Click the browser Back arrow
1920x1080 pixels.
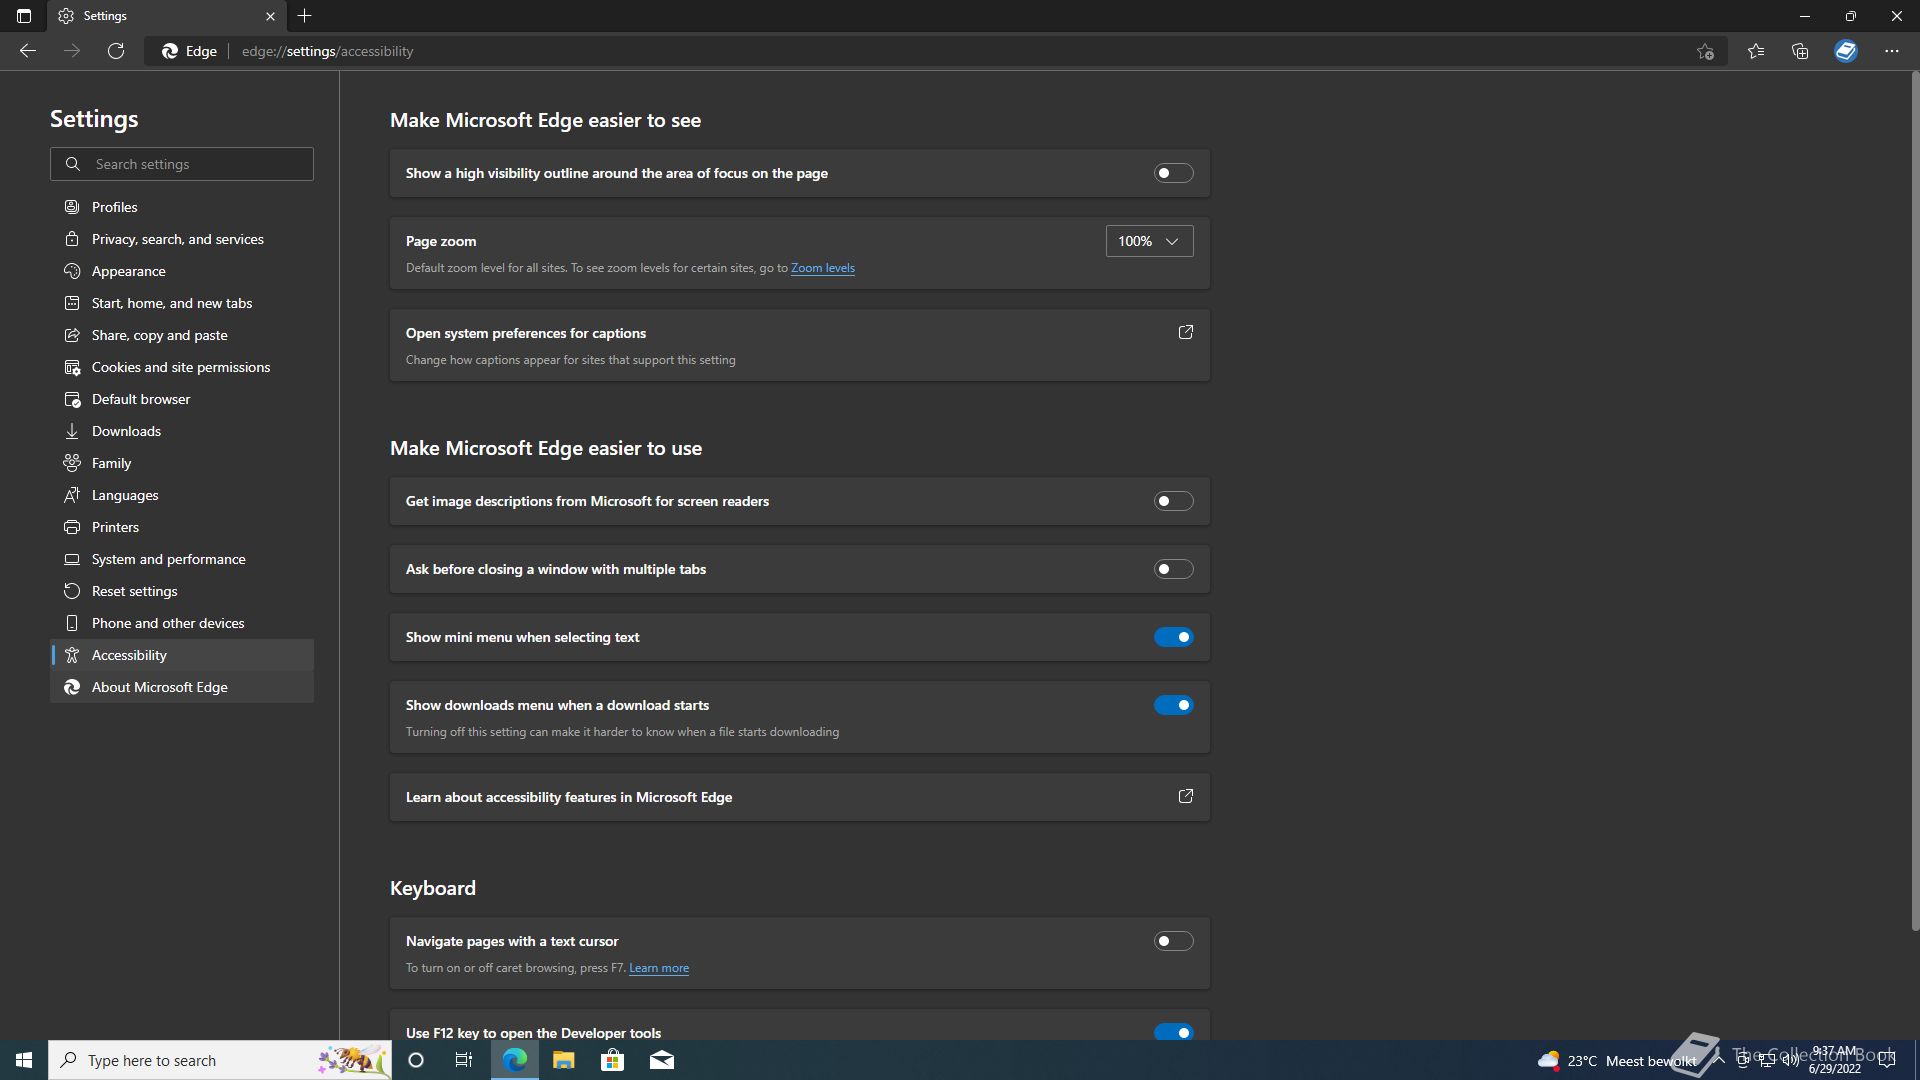click(x=28, y=51)
